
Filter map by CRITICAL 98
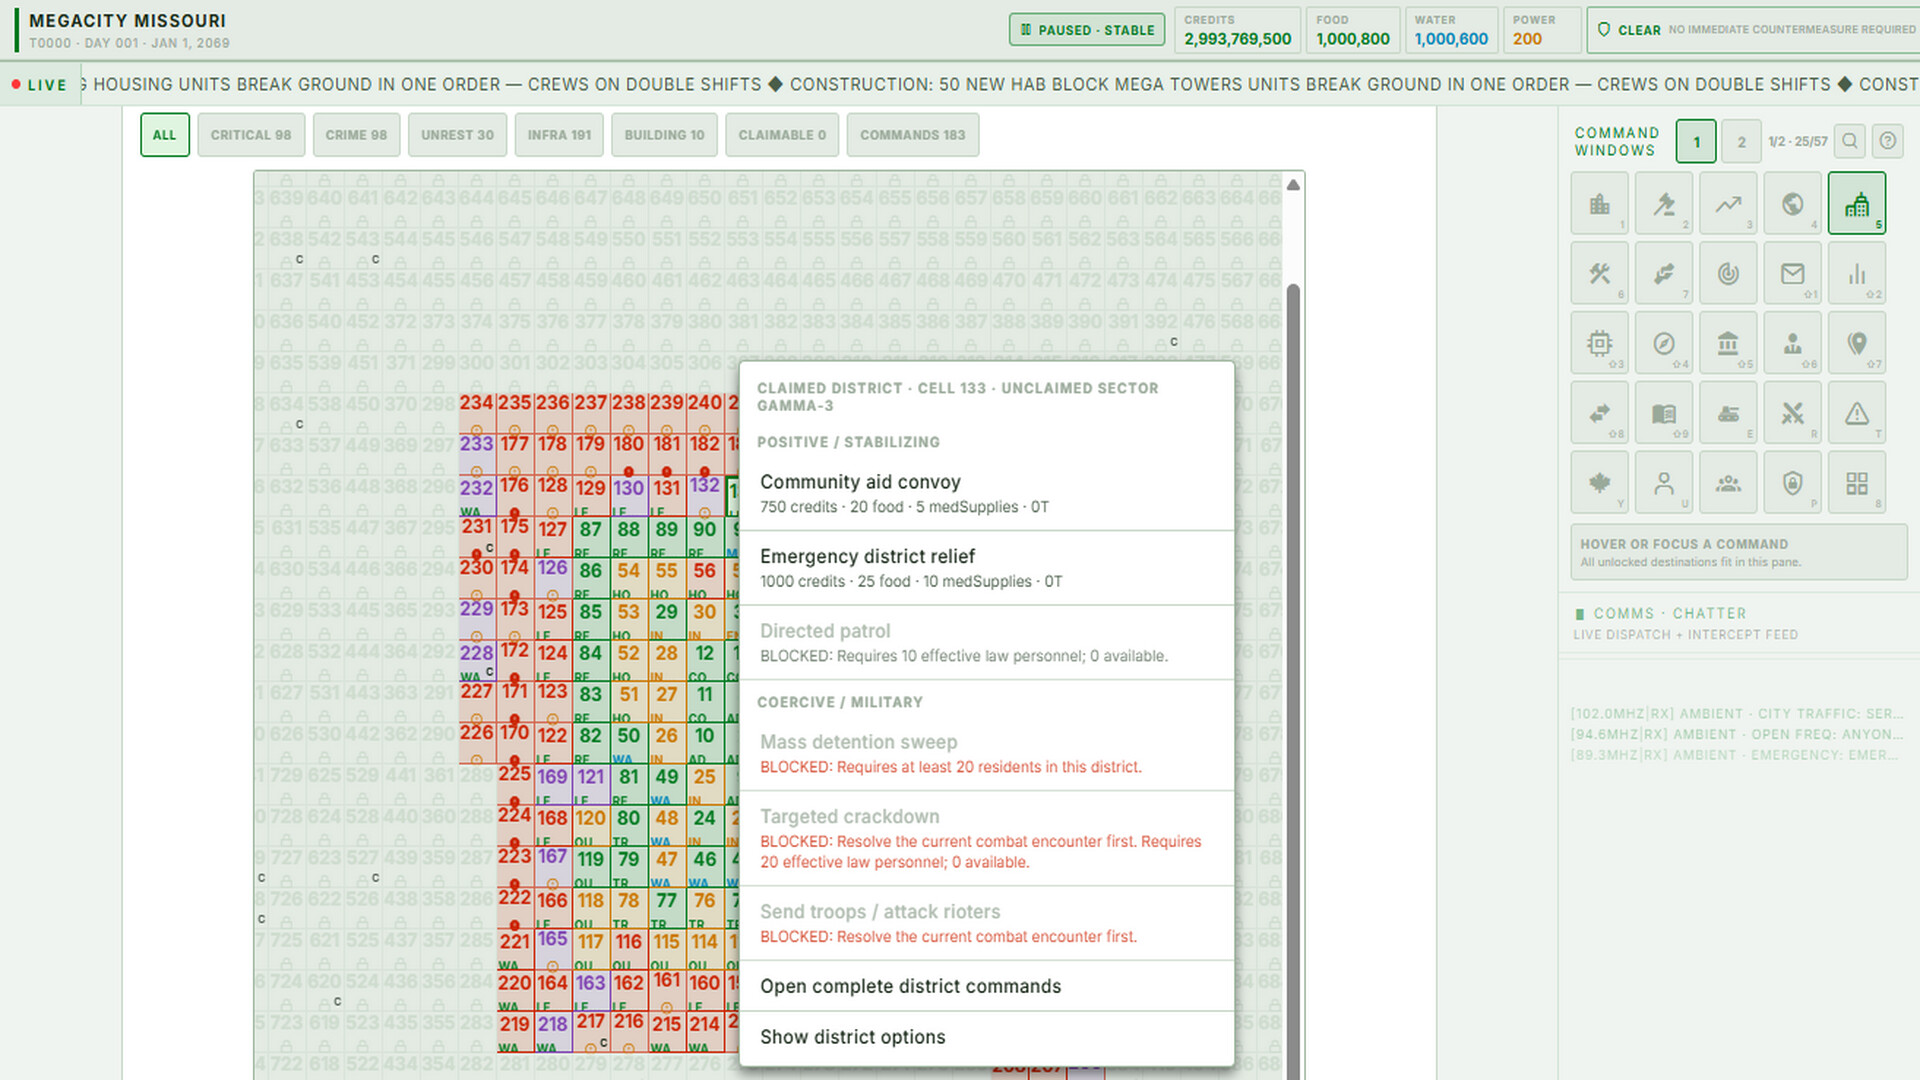coord(251,135)
